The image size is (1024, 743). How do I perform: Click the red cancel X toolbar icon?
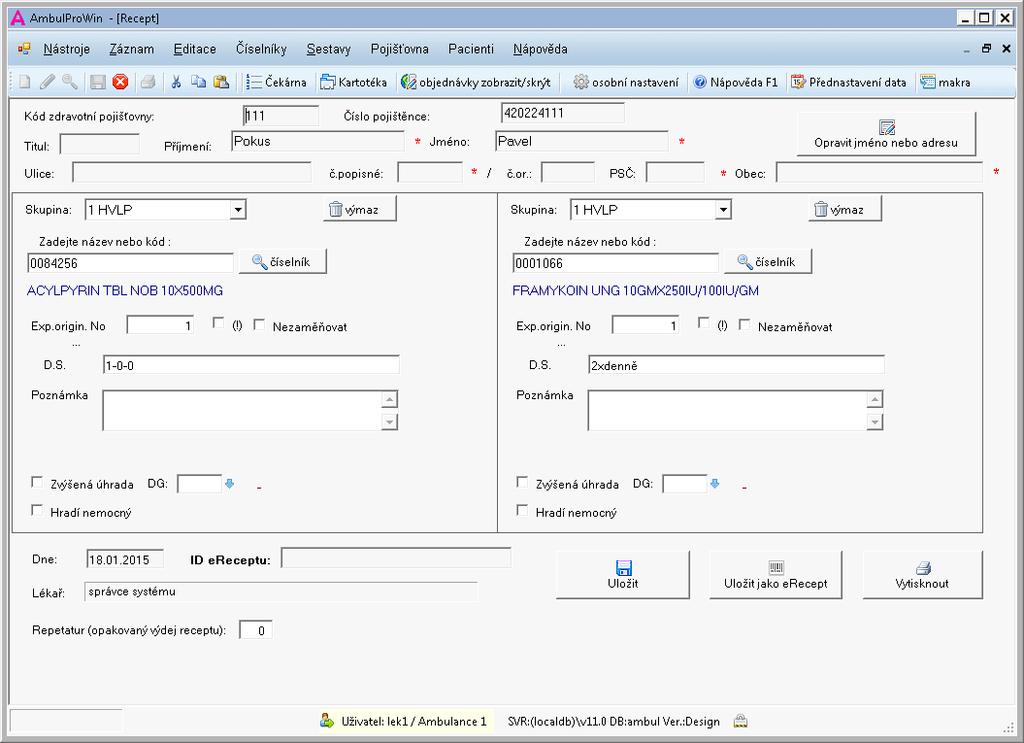pyautogui.click(x=120, y=82)
